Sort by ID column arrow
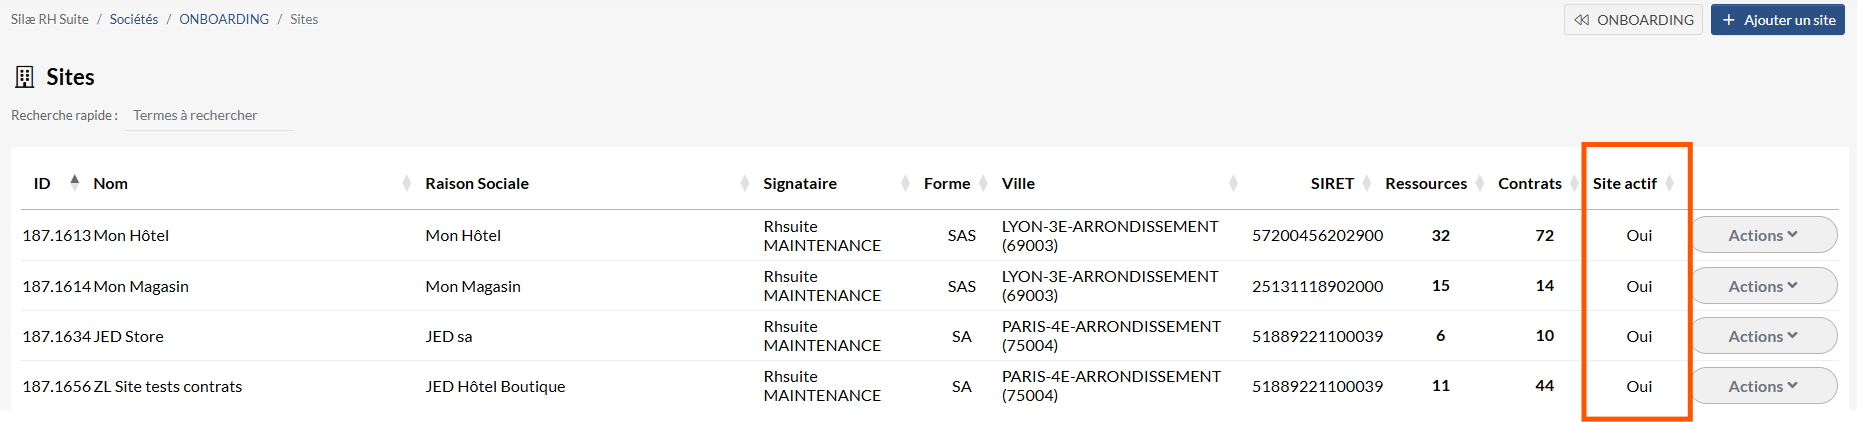The image size is (1857, 422). (x=74, y=182)
